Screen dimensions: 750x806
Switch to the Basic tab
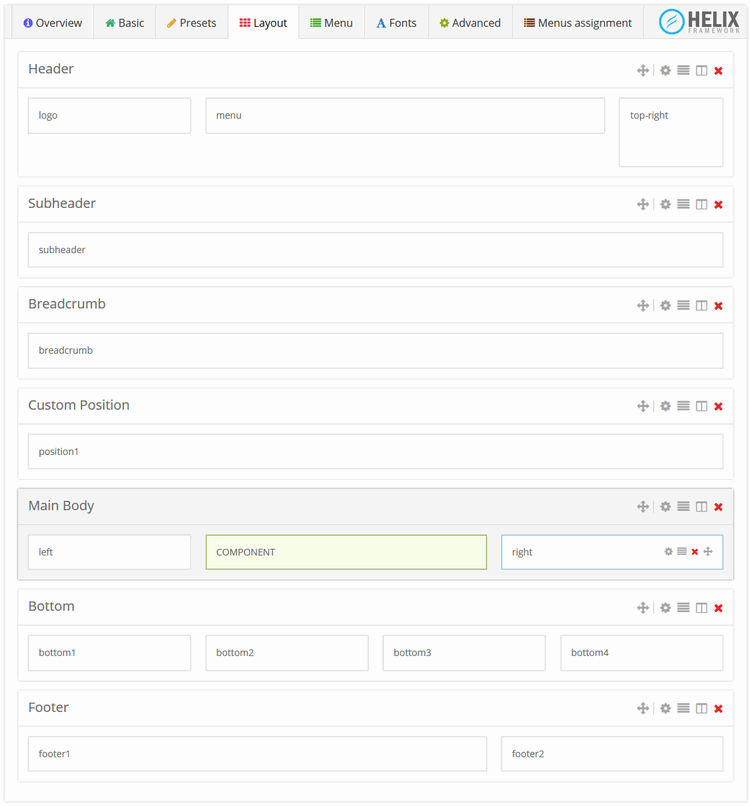pos(124,23)
